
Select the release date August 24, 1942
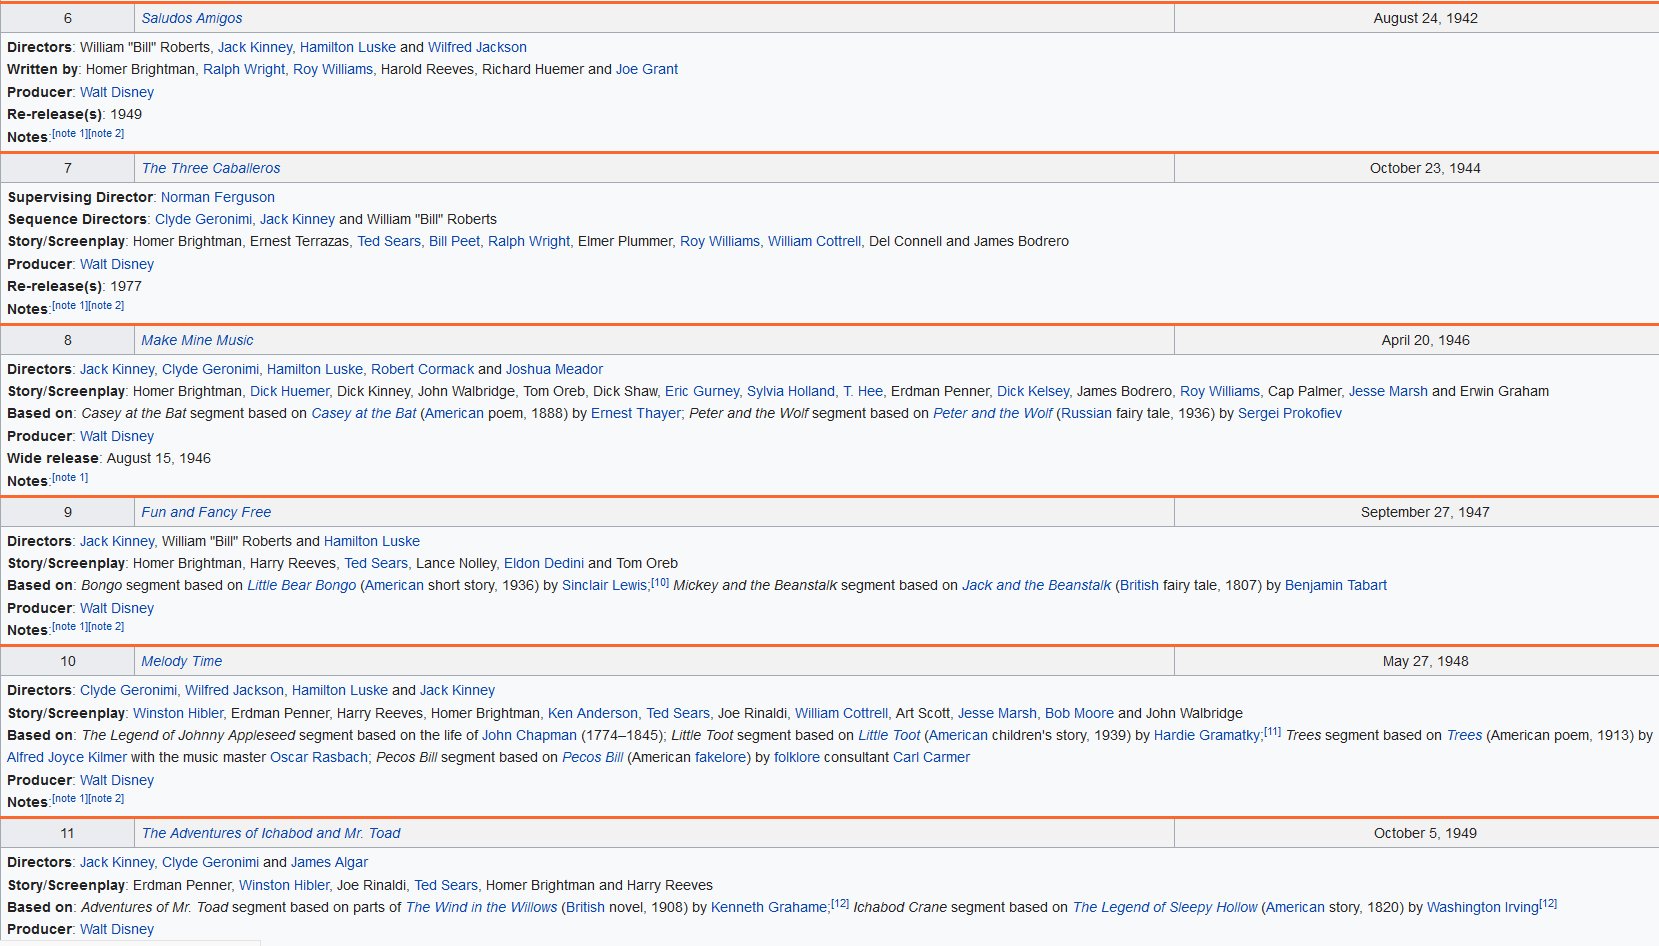coord(1425,18)
